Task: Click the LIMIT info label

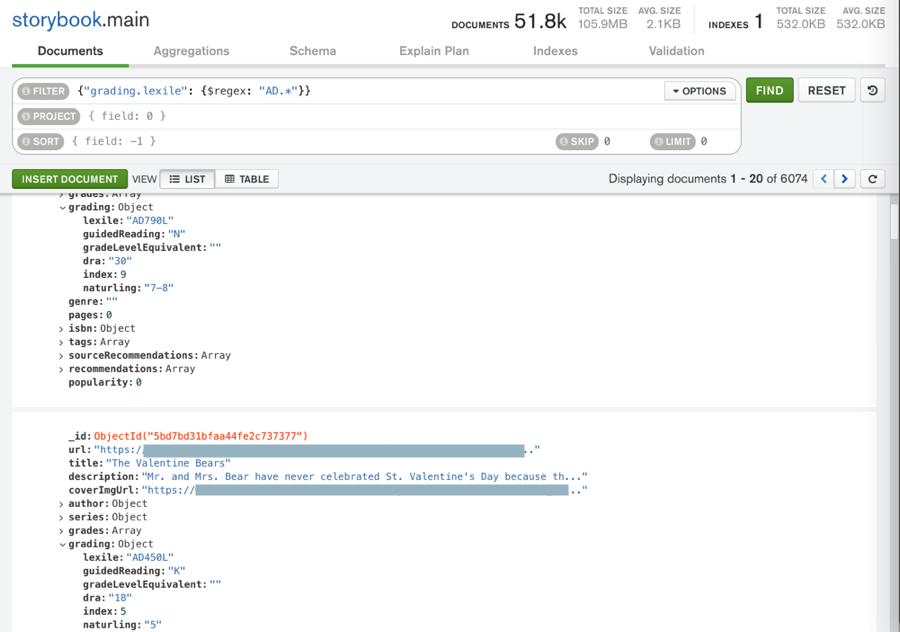Action: pyautogui.click(x=673, y=141)
